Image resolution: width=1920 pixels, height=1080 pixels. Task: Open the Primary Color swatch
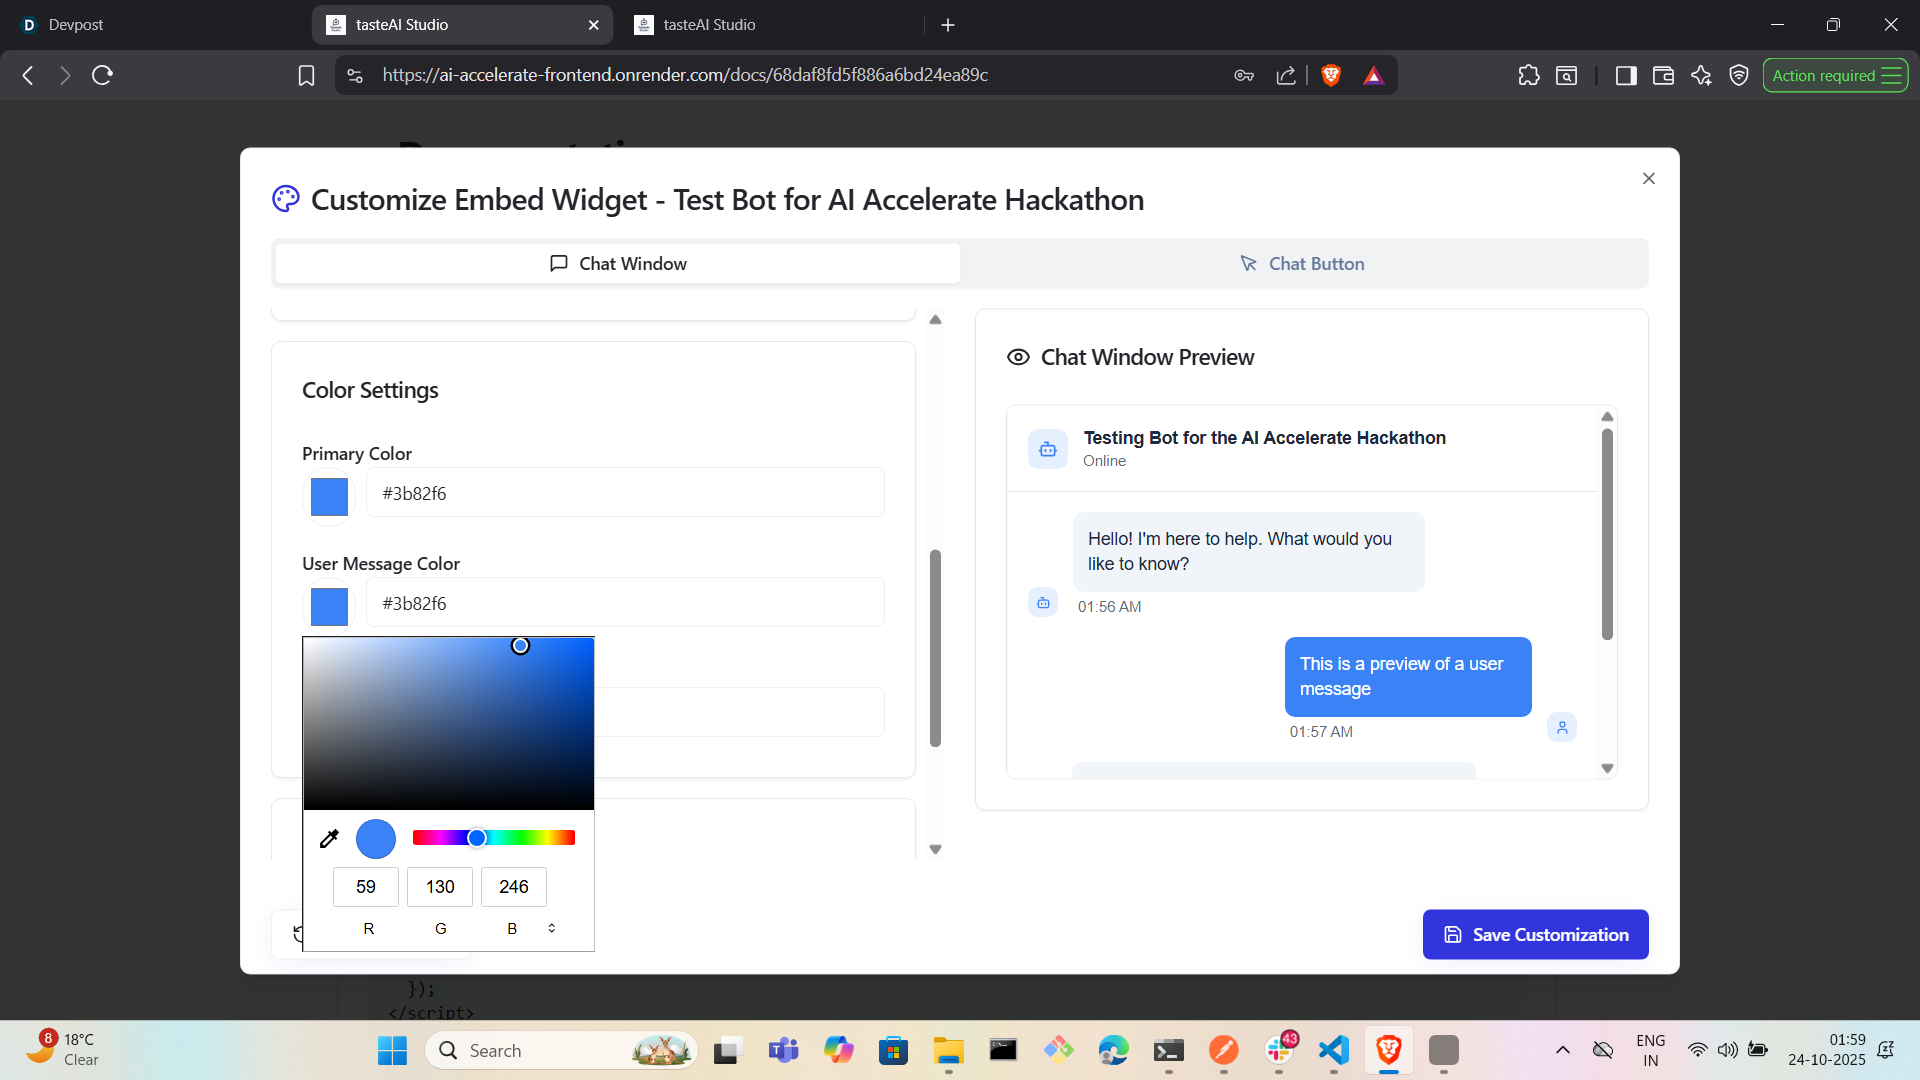(329, 496)
